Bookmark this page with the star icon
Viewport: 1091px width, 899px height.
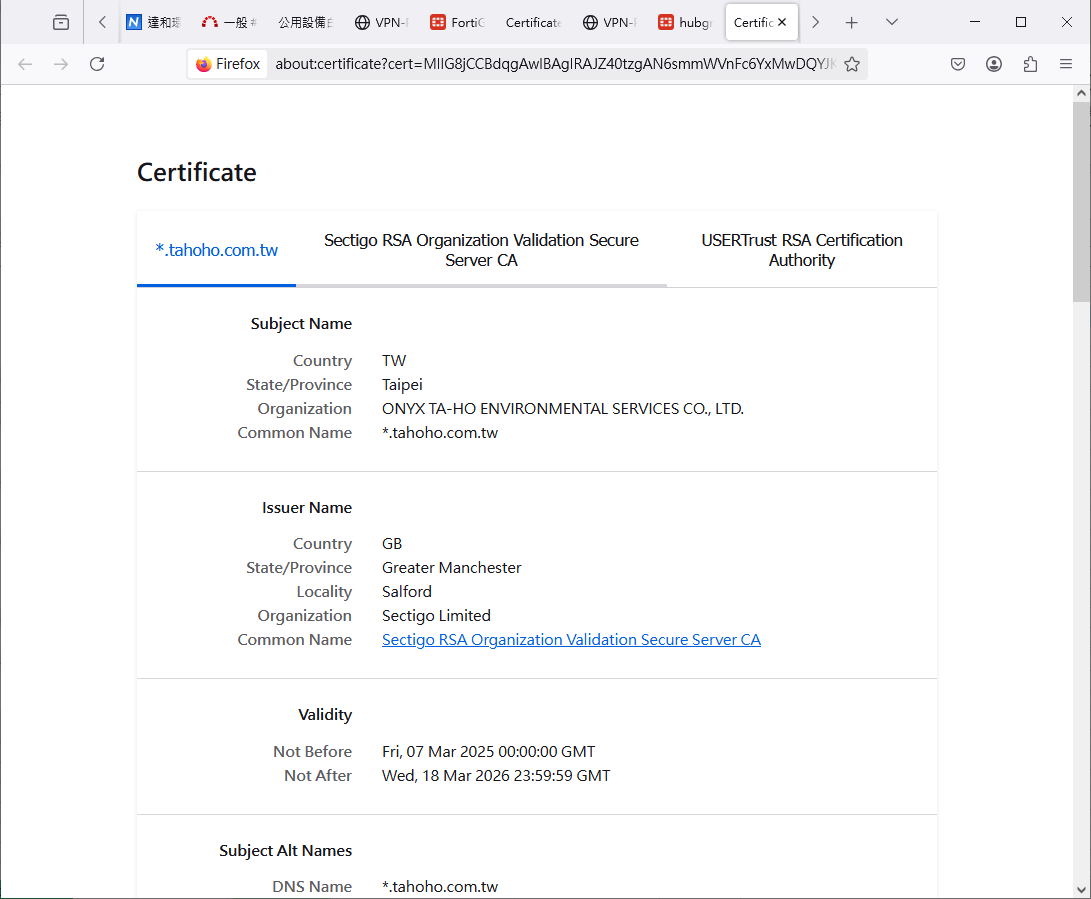852,64
